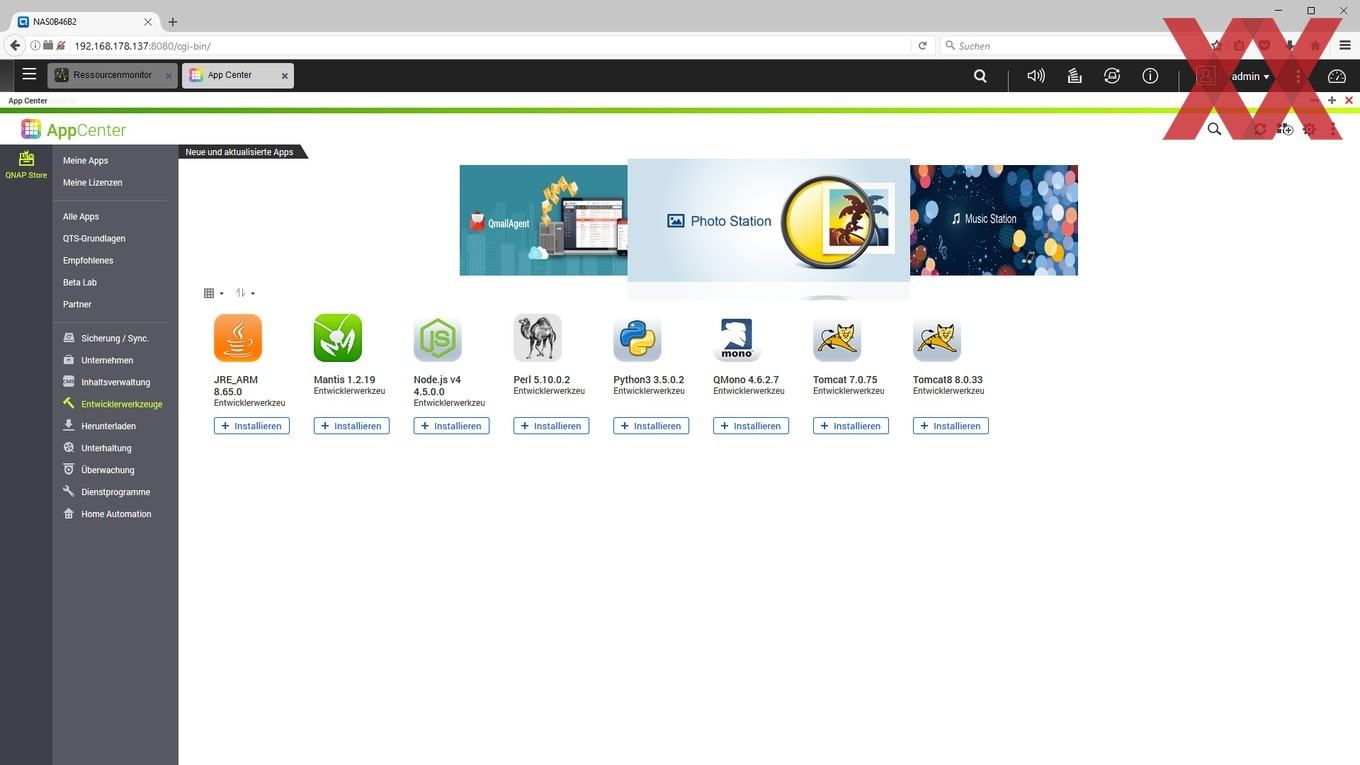Install QMono 4.6.2.7

click(751, 426)
